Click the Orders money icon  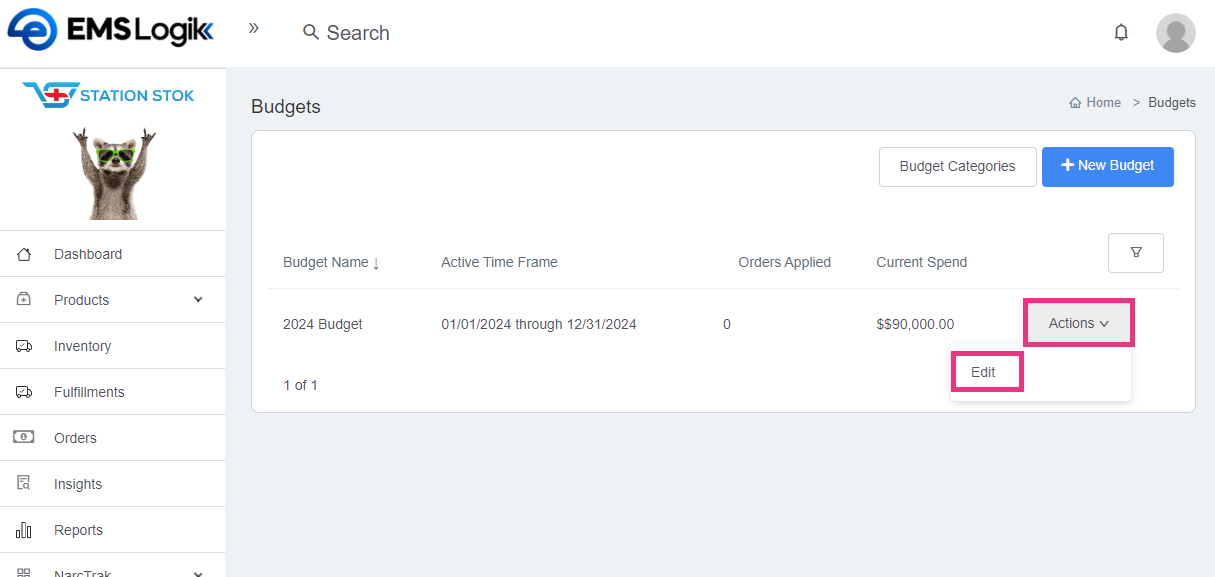24,438
